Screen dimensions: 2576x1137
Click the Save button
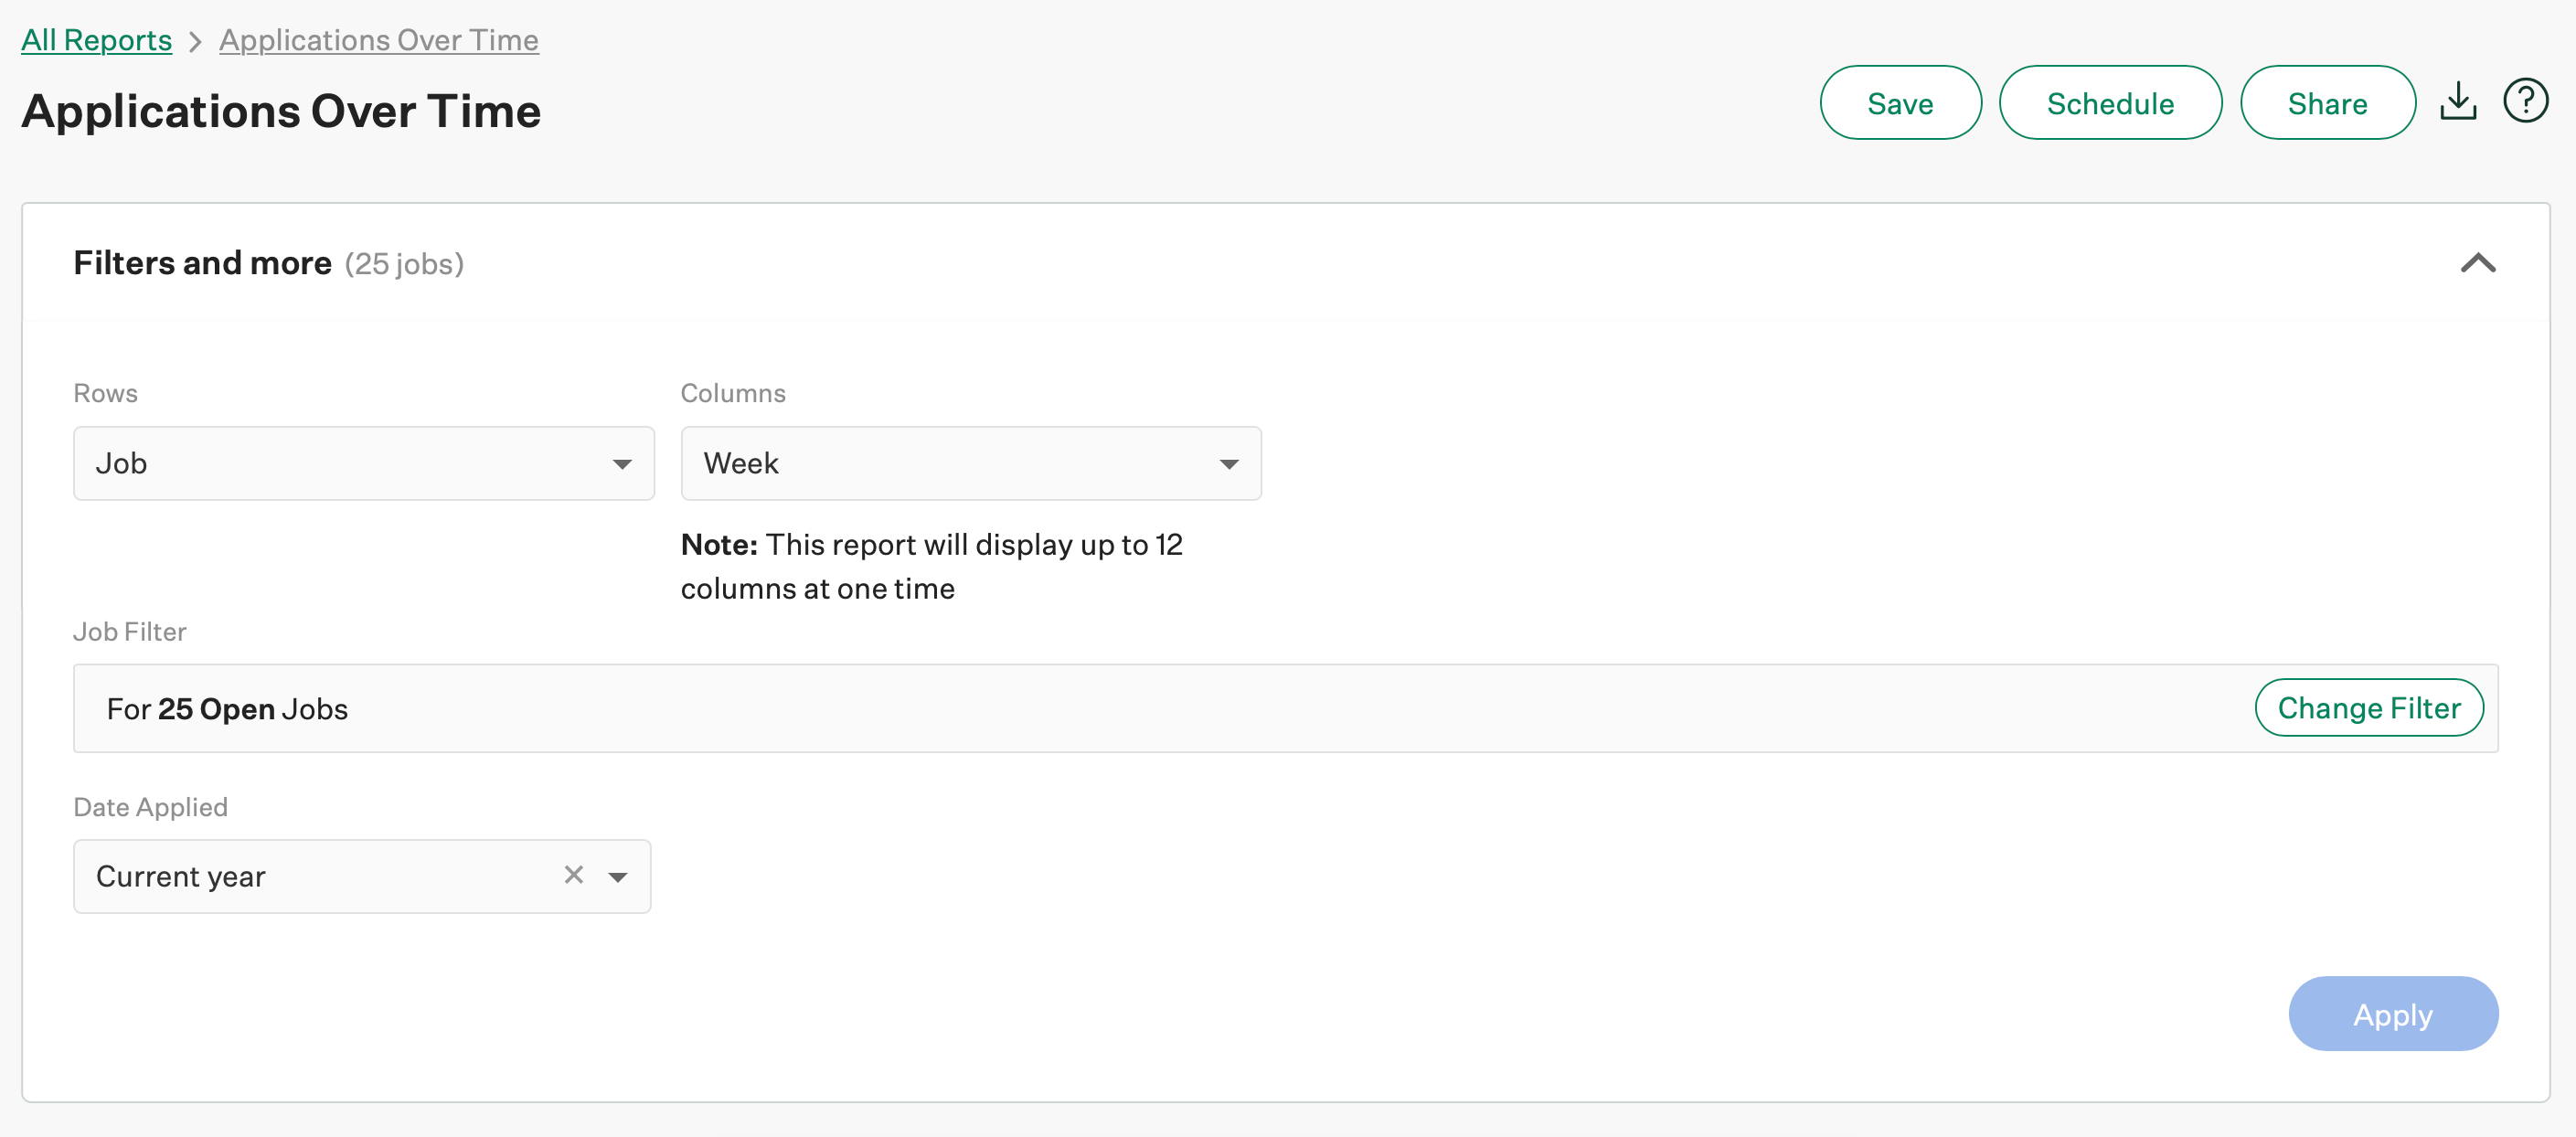[x=1900, y=103]
